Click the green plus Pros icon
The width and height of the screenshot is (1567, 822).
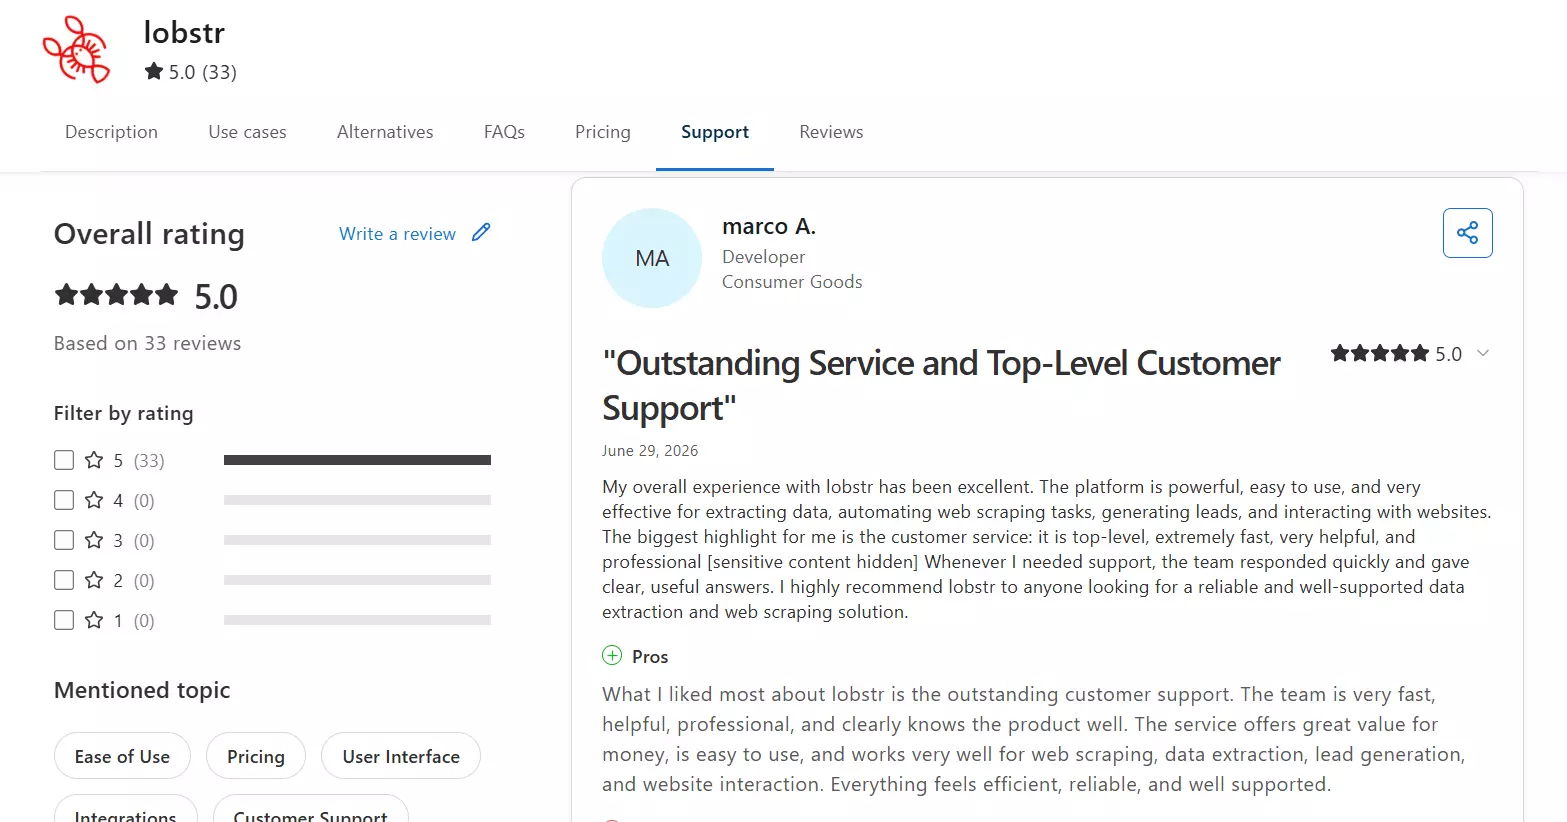point(612,656)
